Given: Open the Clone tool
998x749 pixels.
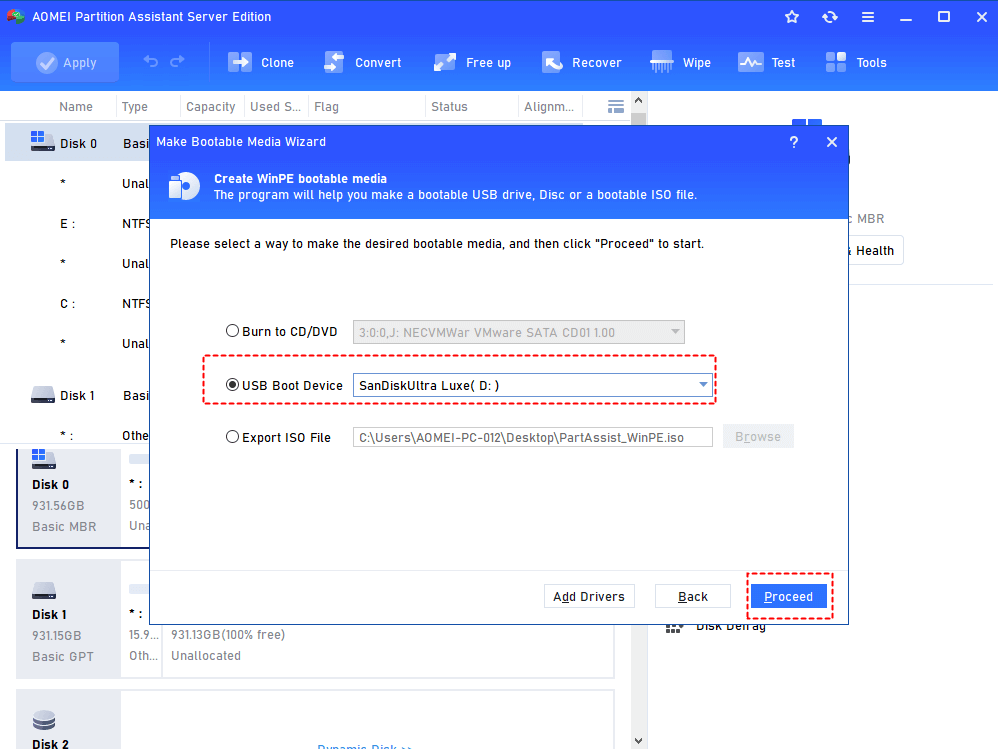Looking at the screenshot, I should [261, 62].
